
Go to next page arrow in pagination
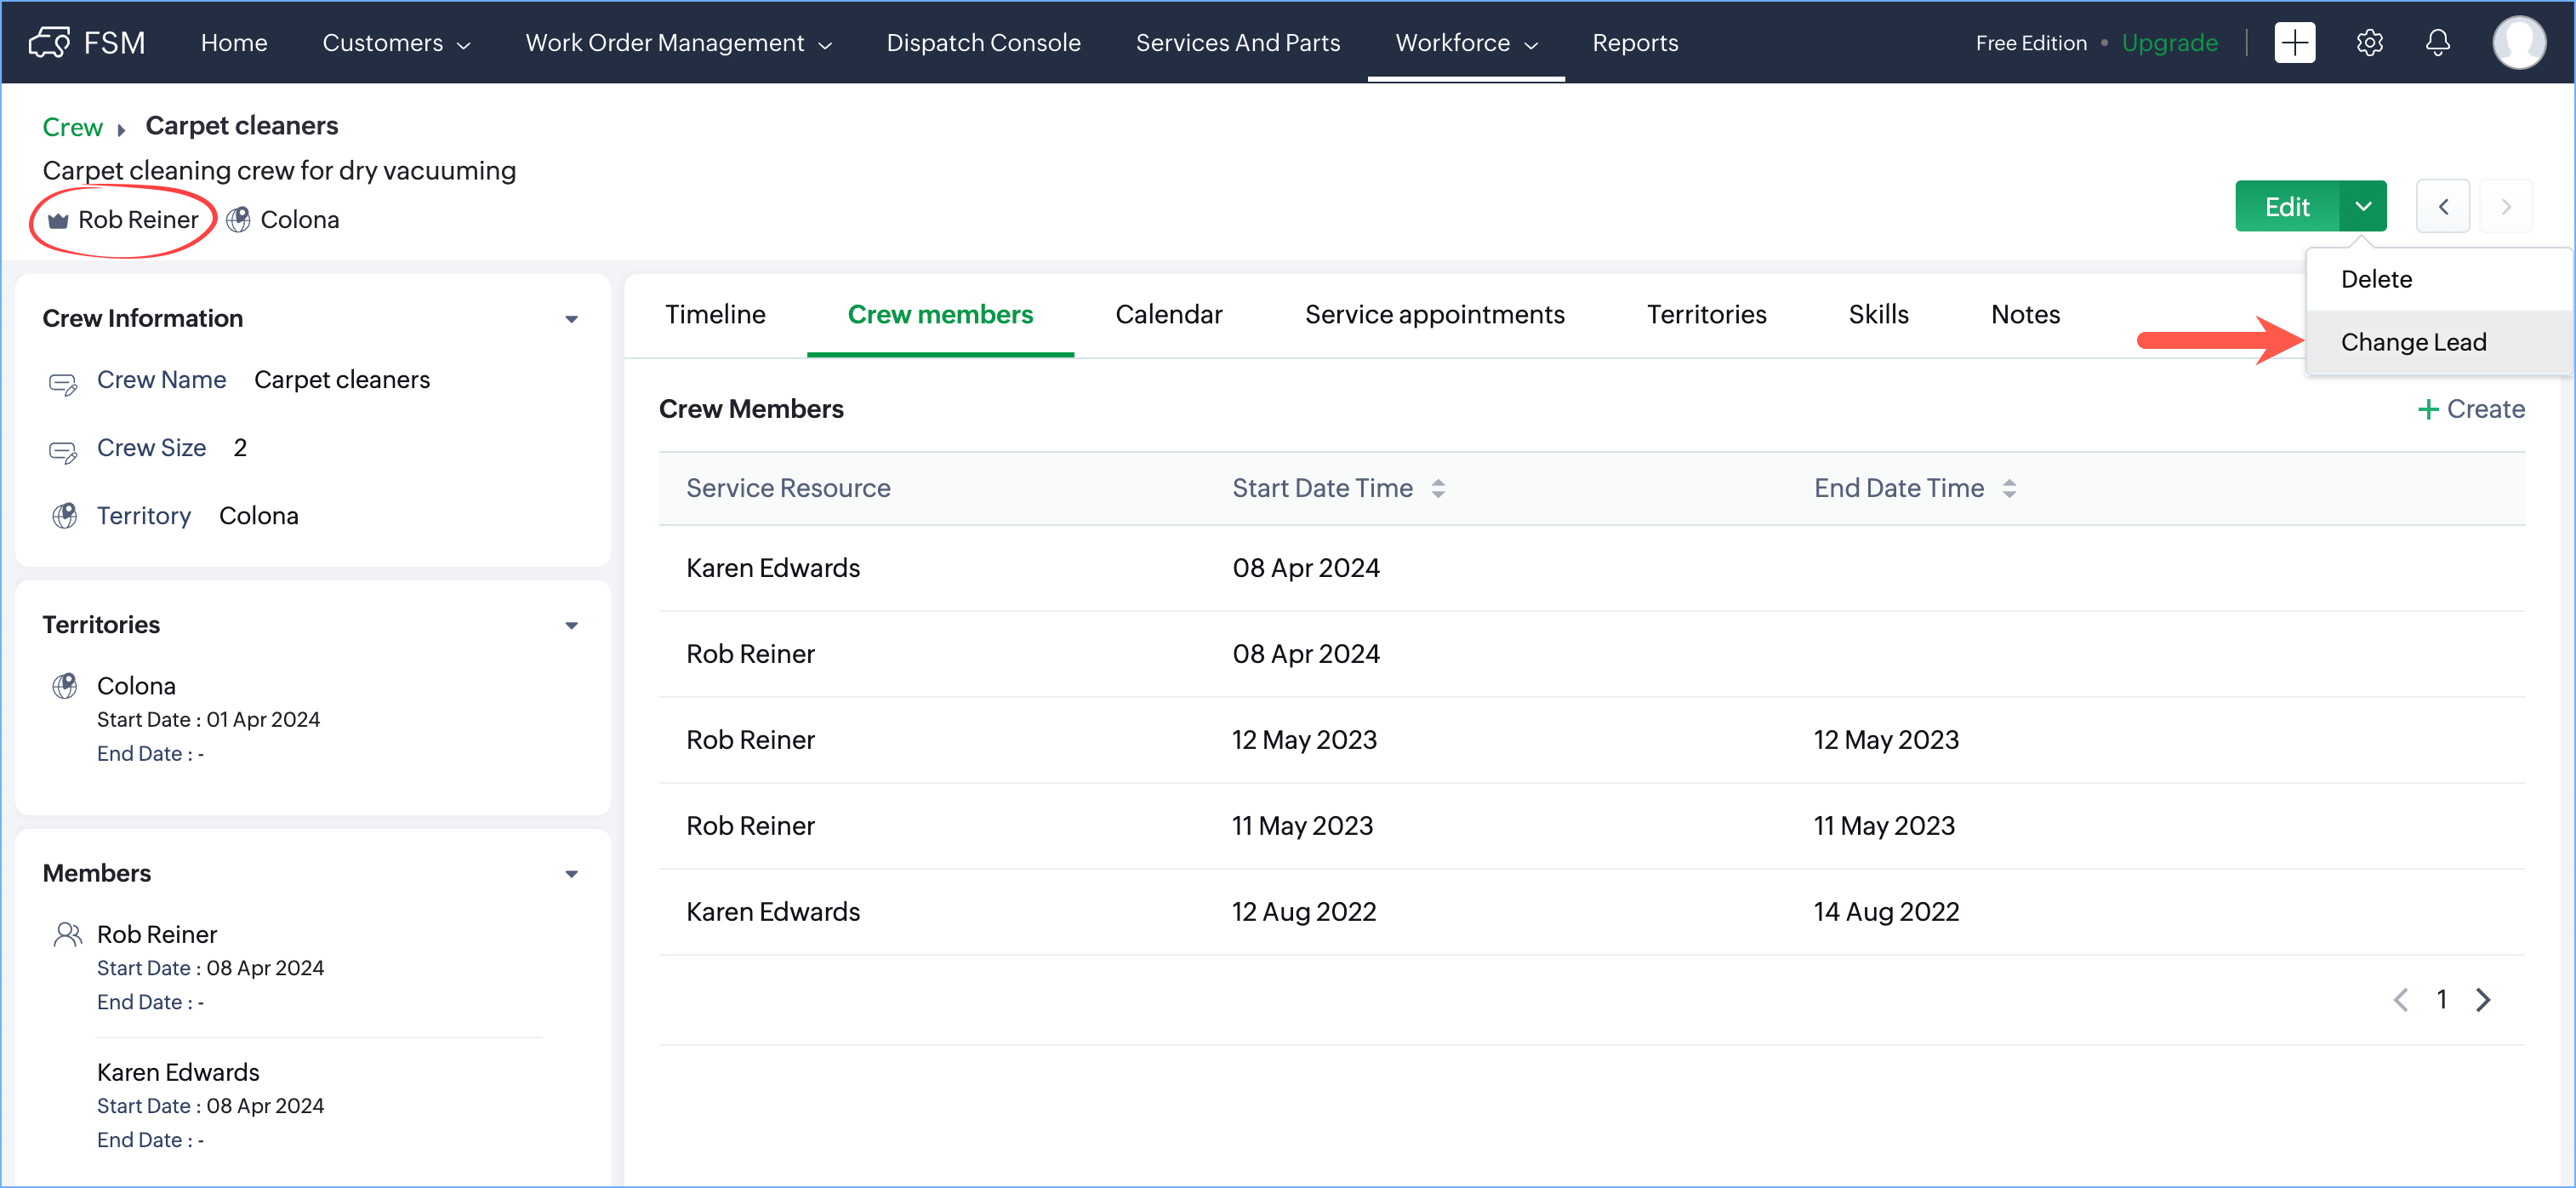click(x=2483, y=999)
